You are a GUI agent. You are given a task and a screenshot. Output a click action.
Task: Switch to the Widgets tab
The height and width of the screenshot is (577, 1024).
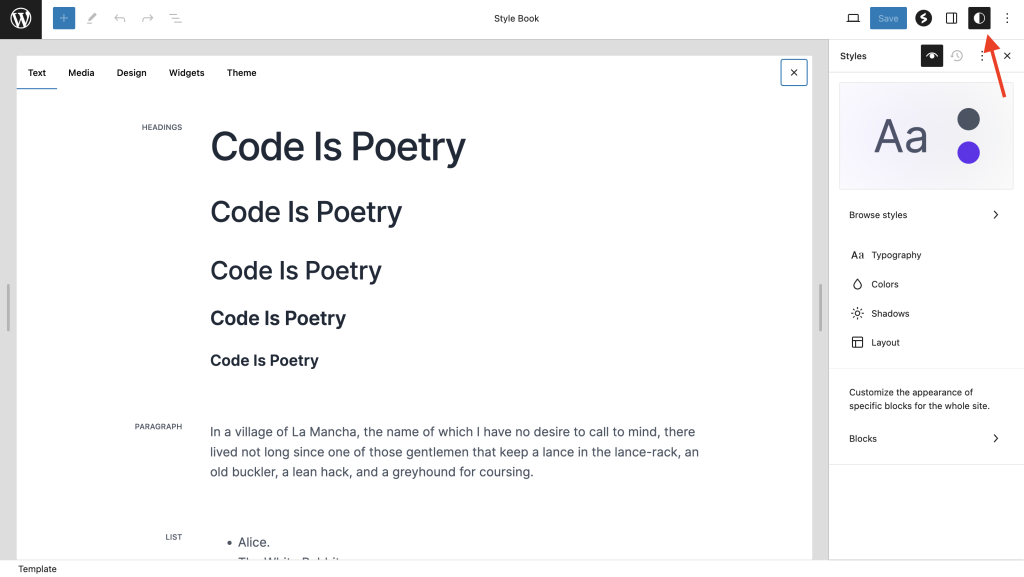[x=186, y=73]
